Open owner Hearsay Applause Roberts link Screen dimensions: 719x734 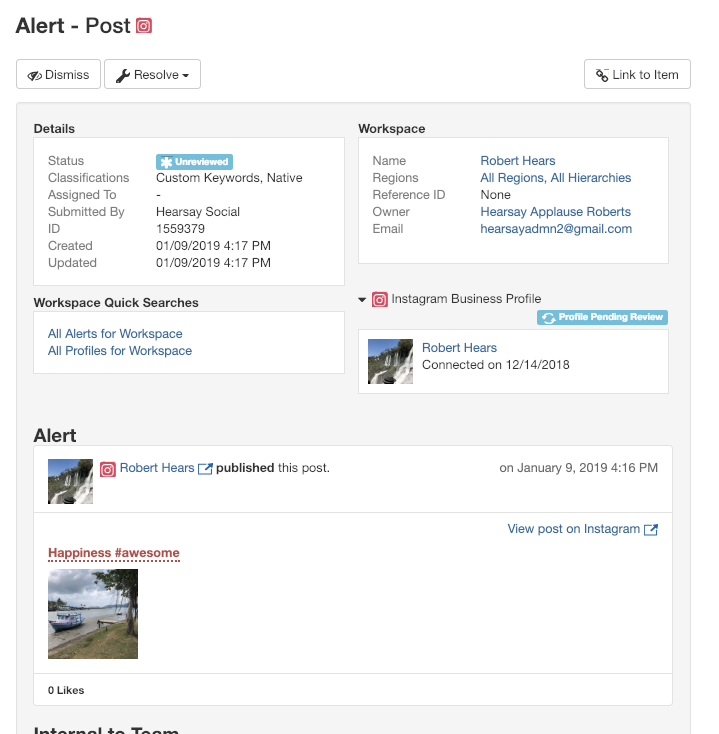tap(556, 212)
